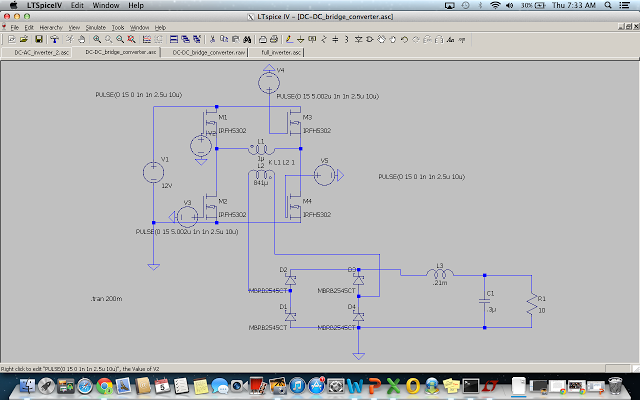The width and height of the screenshot is (640, 400).
Task: Choose the Diode placement tool
Action: click(x=358, y=39)
